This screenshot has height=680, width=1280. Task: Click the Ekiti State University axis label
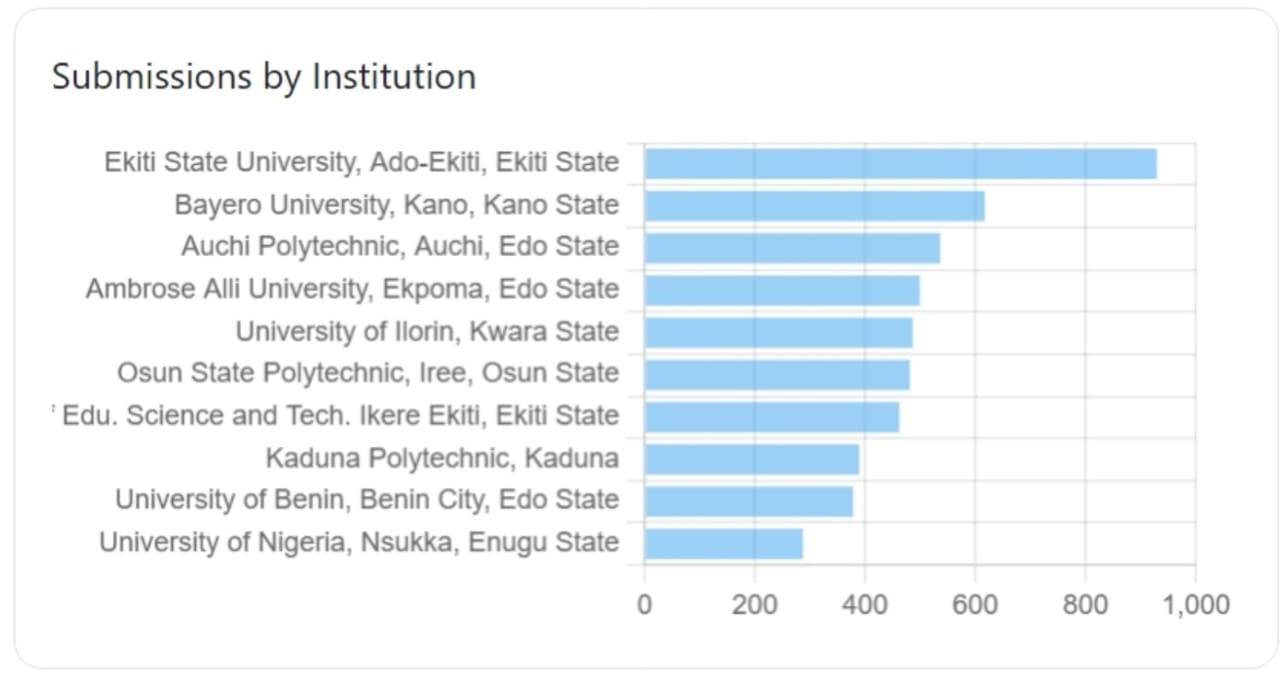[361, 162]
